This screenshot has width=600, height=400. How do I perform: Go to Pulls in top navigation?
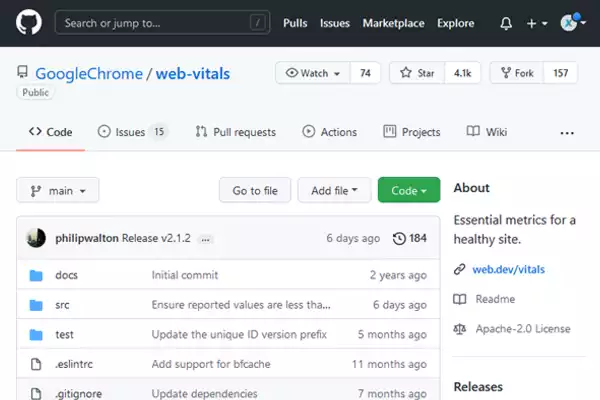coord(295,23)
